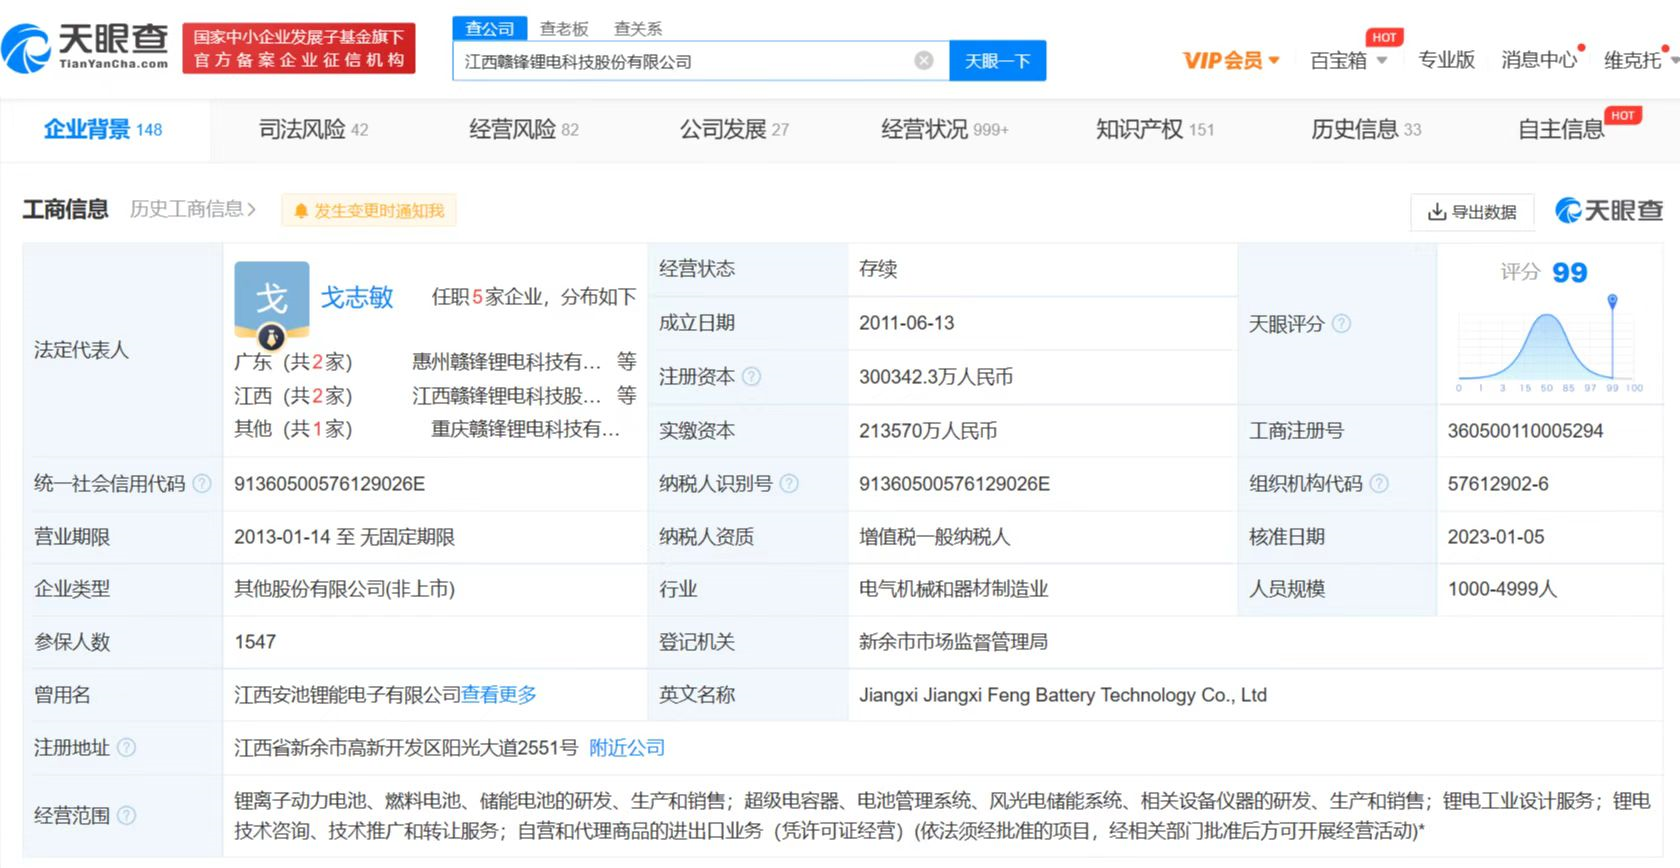1680x868 pixels.
Task: Expand the 维克托 user menu
Action: coord(1640,61)
